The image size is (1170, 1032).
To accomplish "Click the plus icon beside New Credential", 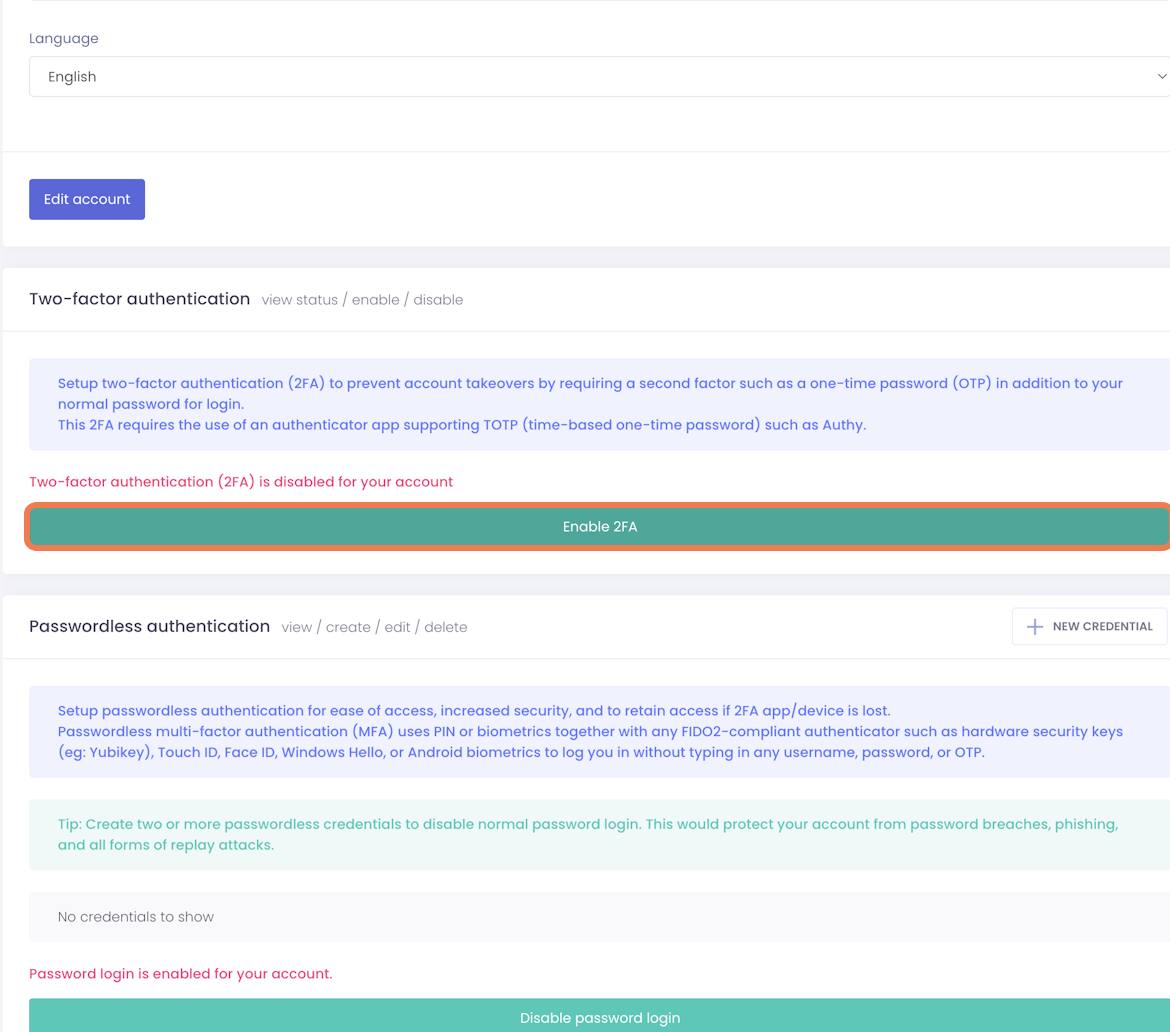I will (x=1035, y=627).
